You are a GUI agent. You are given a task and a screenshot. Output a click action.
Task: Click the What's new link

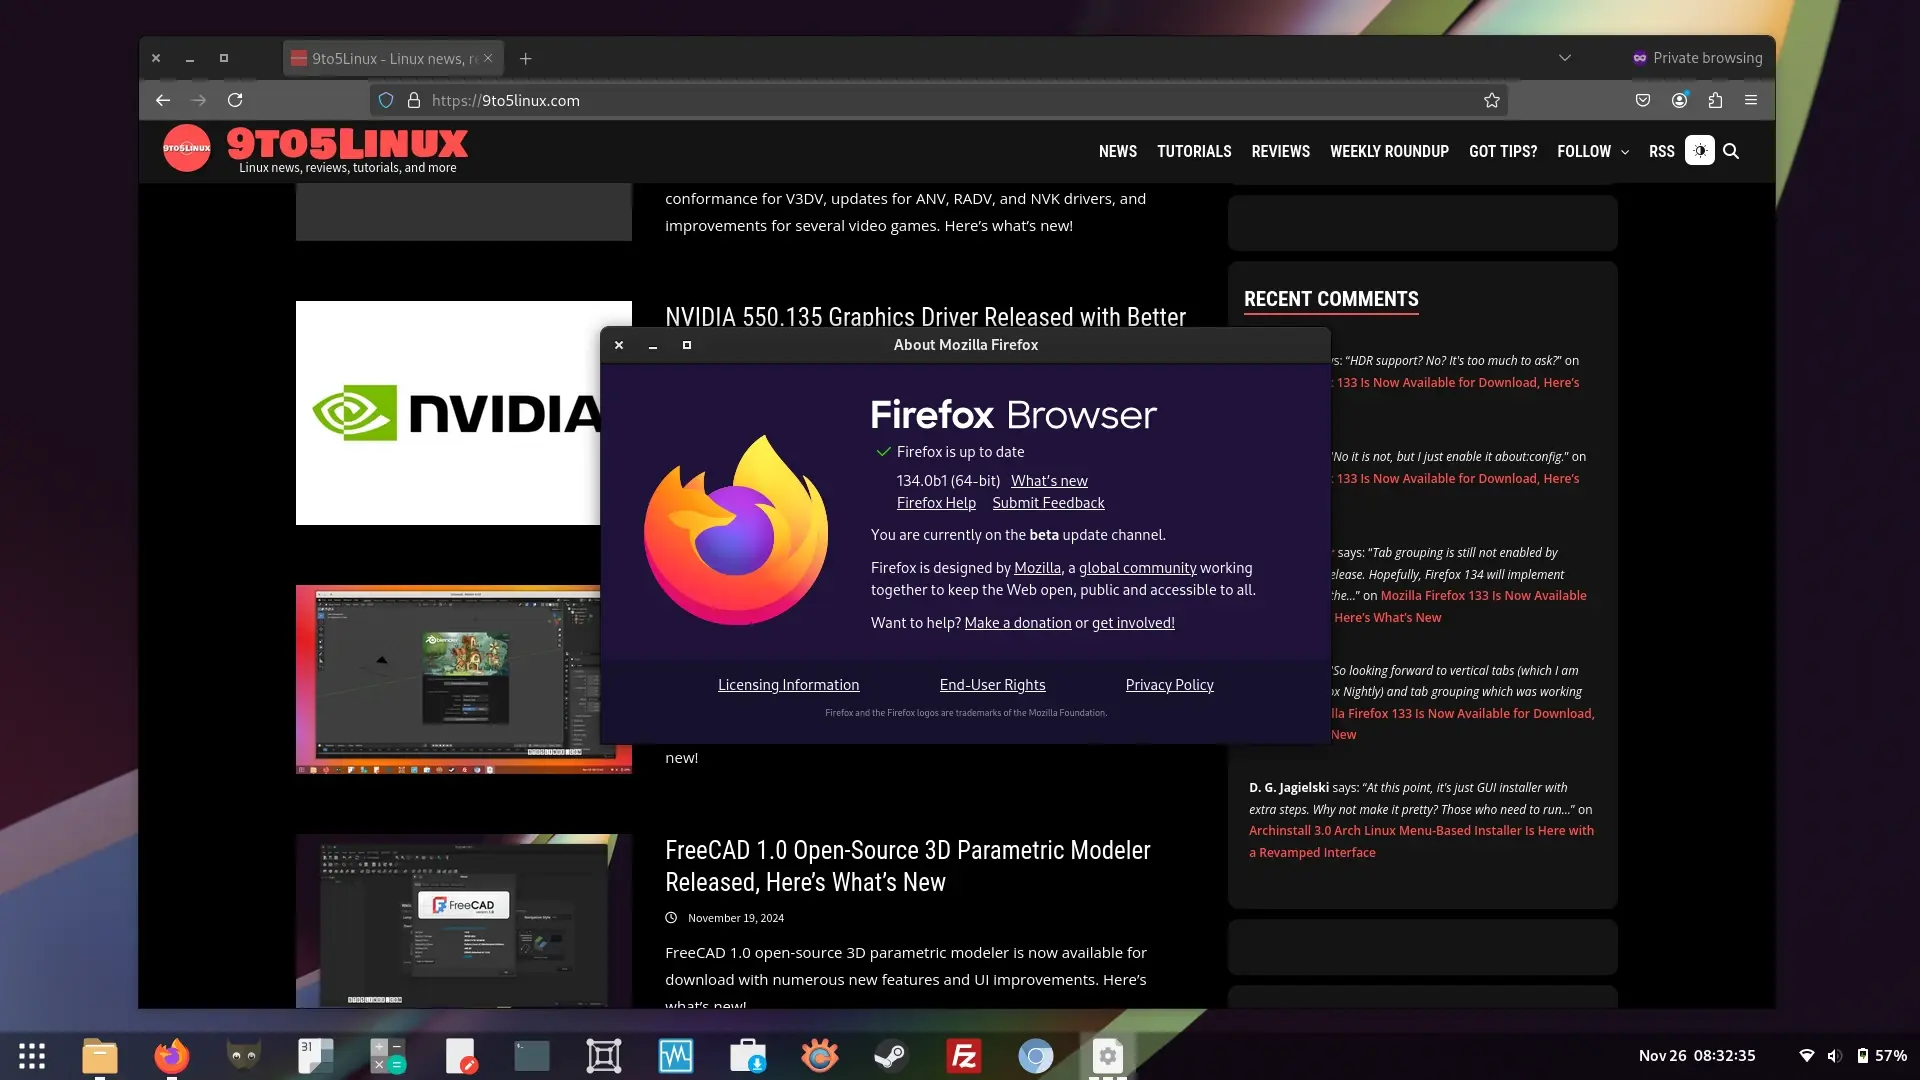(1049, 481)
